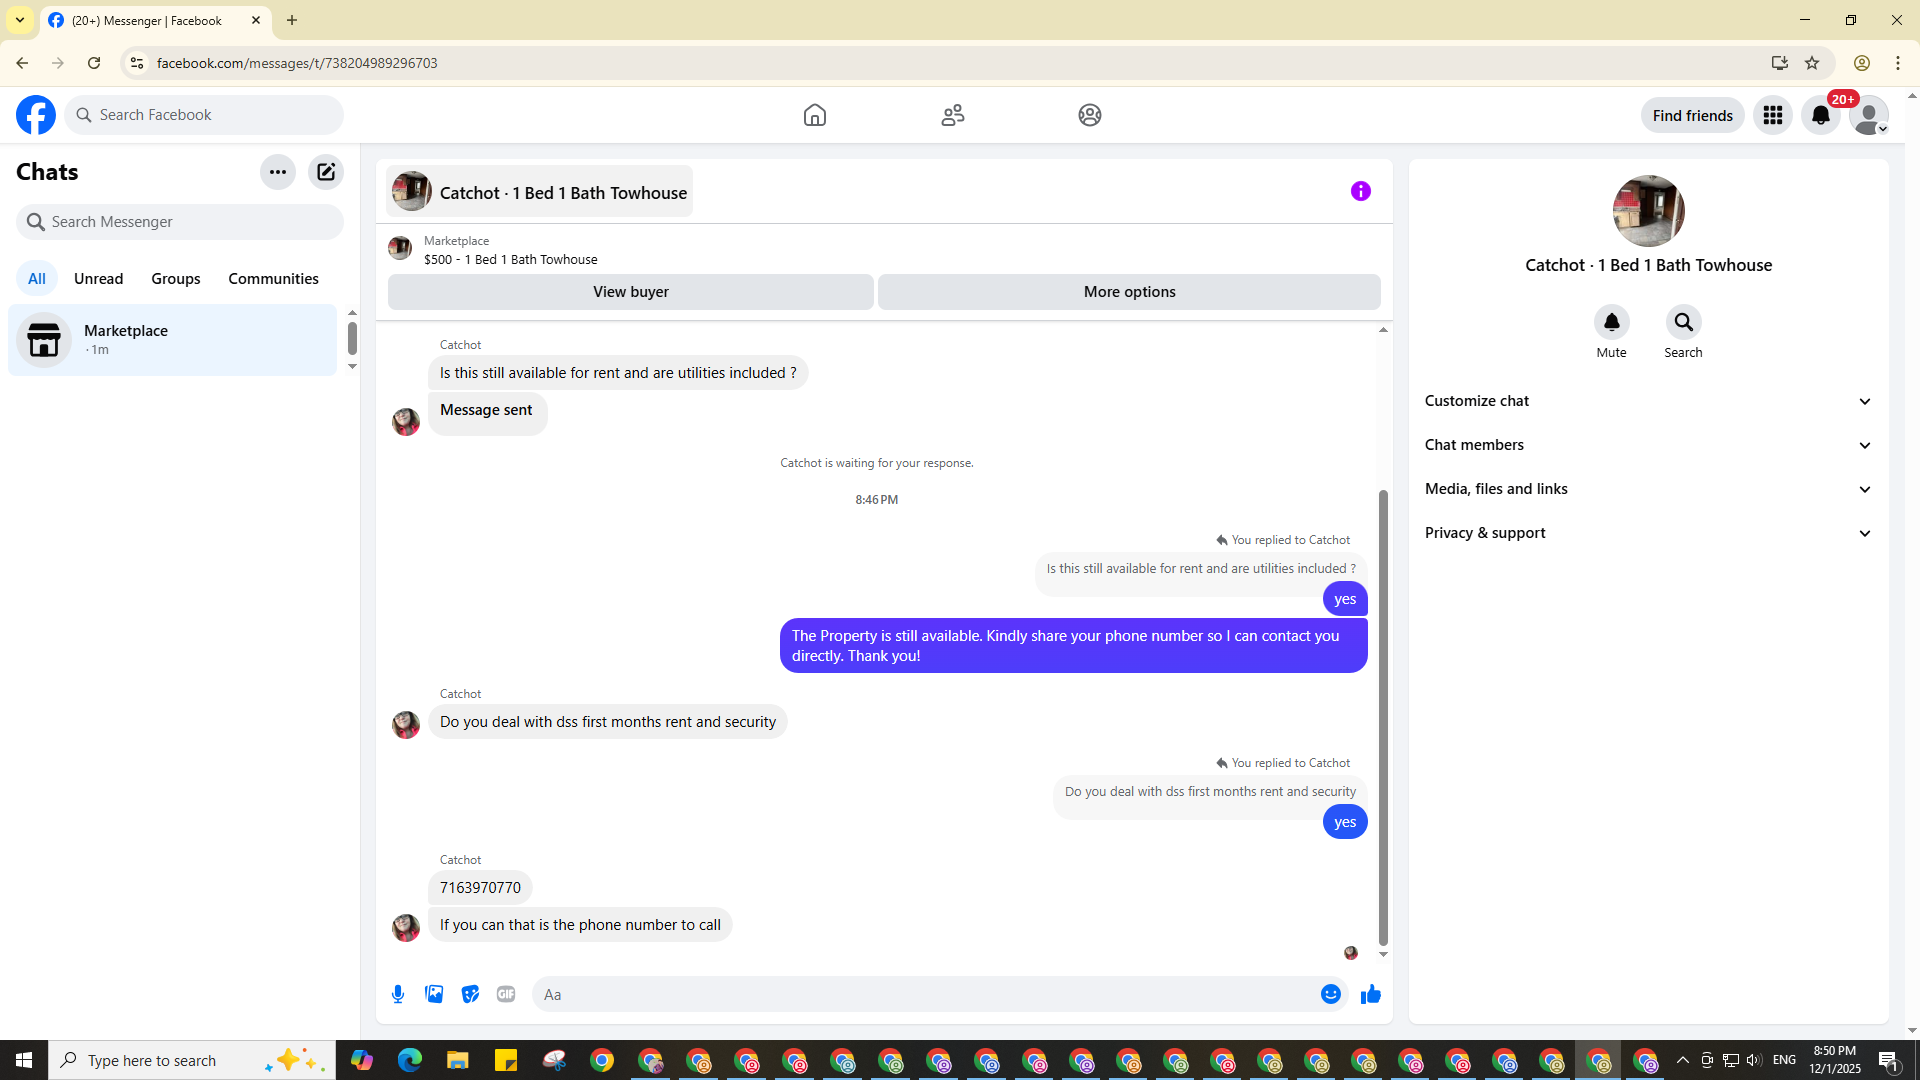This screenshot has width=1920, height=1080.
Task: Click the Windows taskbar search box
Action: click(x=192, y=1060)
